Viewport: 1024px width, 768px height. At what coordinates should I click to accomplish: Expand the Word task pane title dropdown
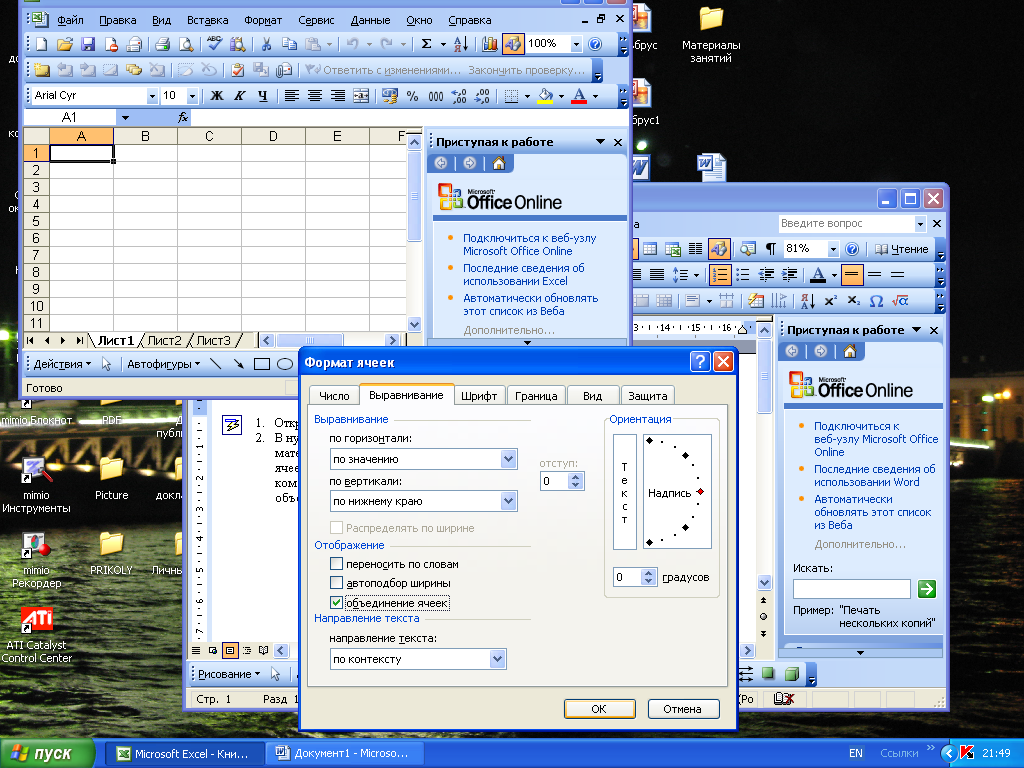pyautogui.click(x=916, y=330)
